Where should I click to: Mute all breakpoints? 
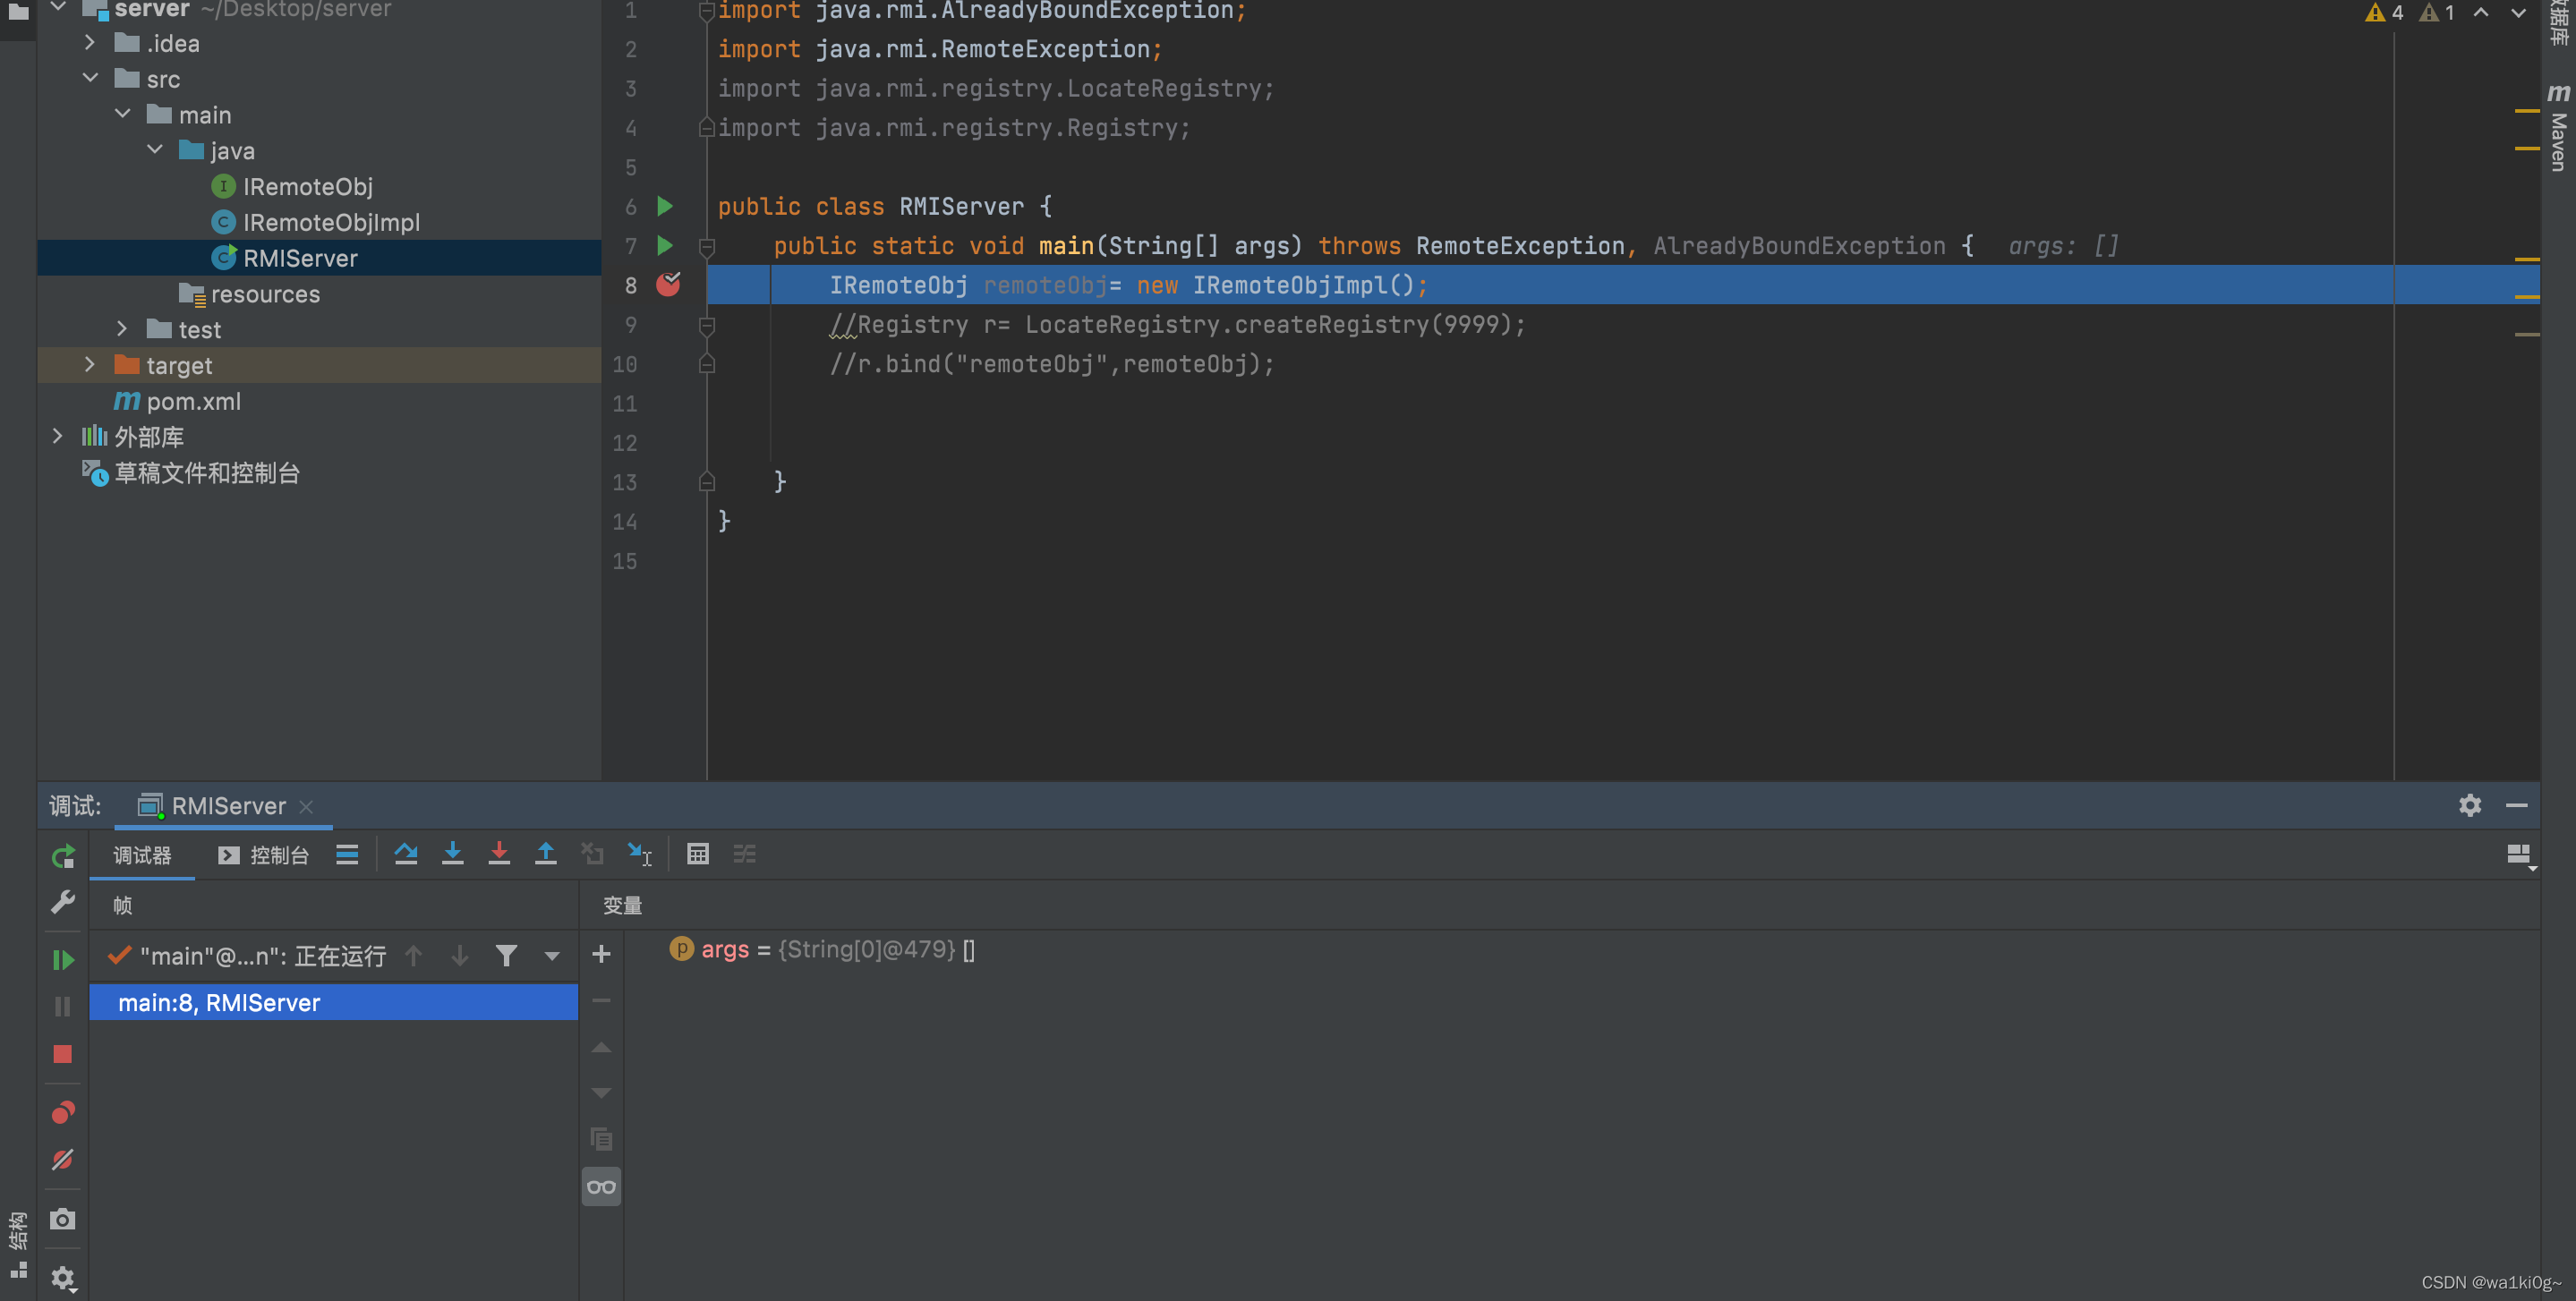pyautogui.click(x=63, y=1159)
